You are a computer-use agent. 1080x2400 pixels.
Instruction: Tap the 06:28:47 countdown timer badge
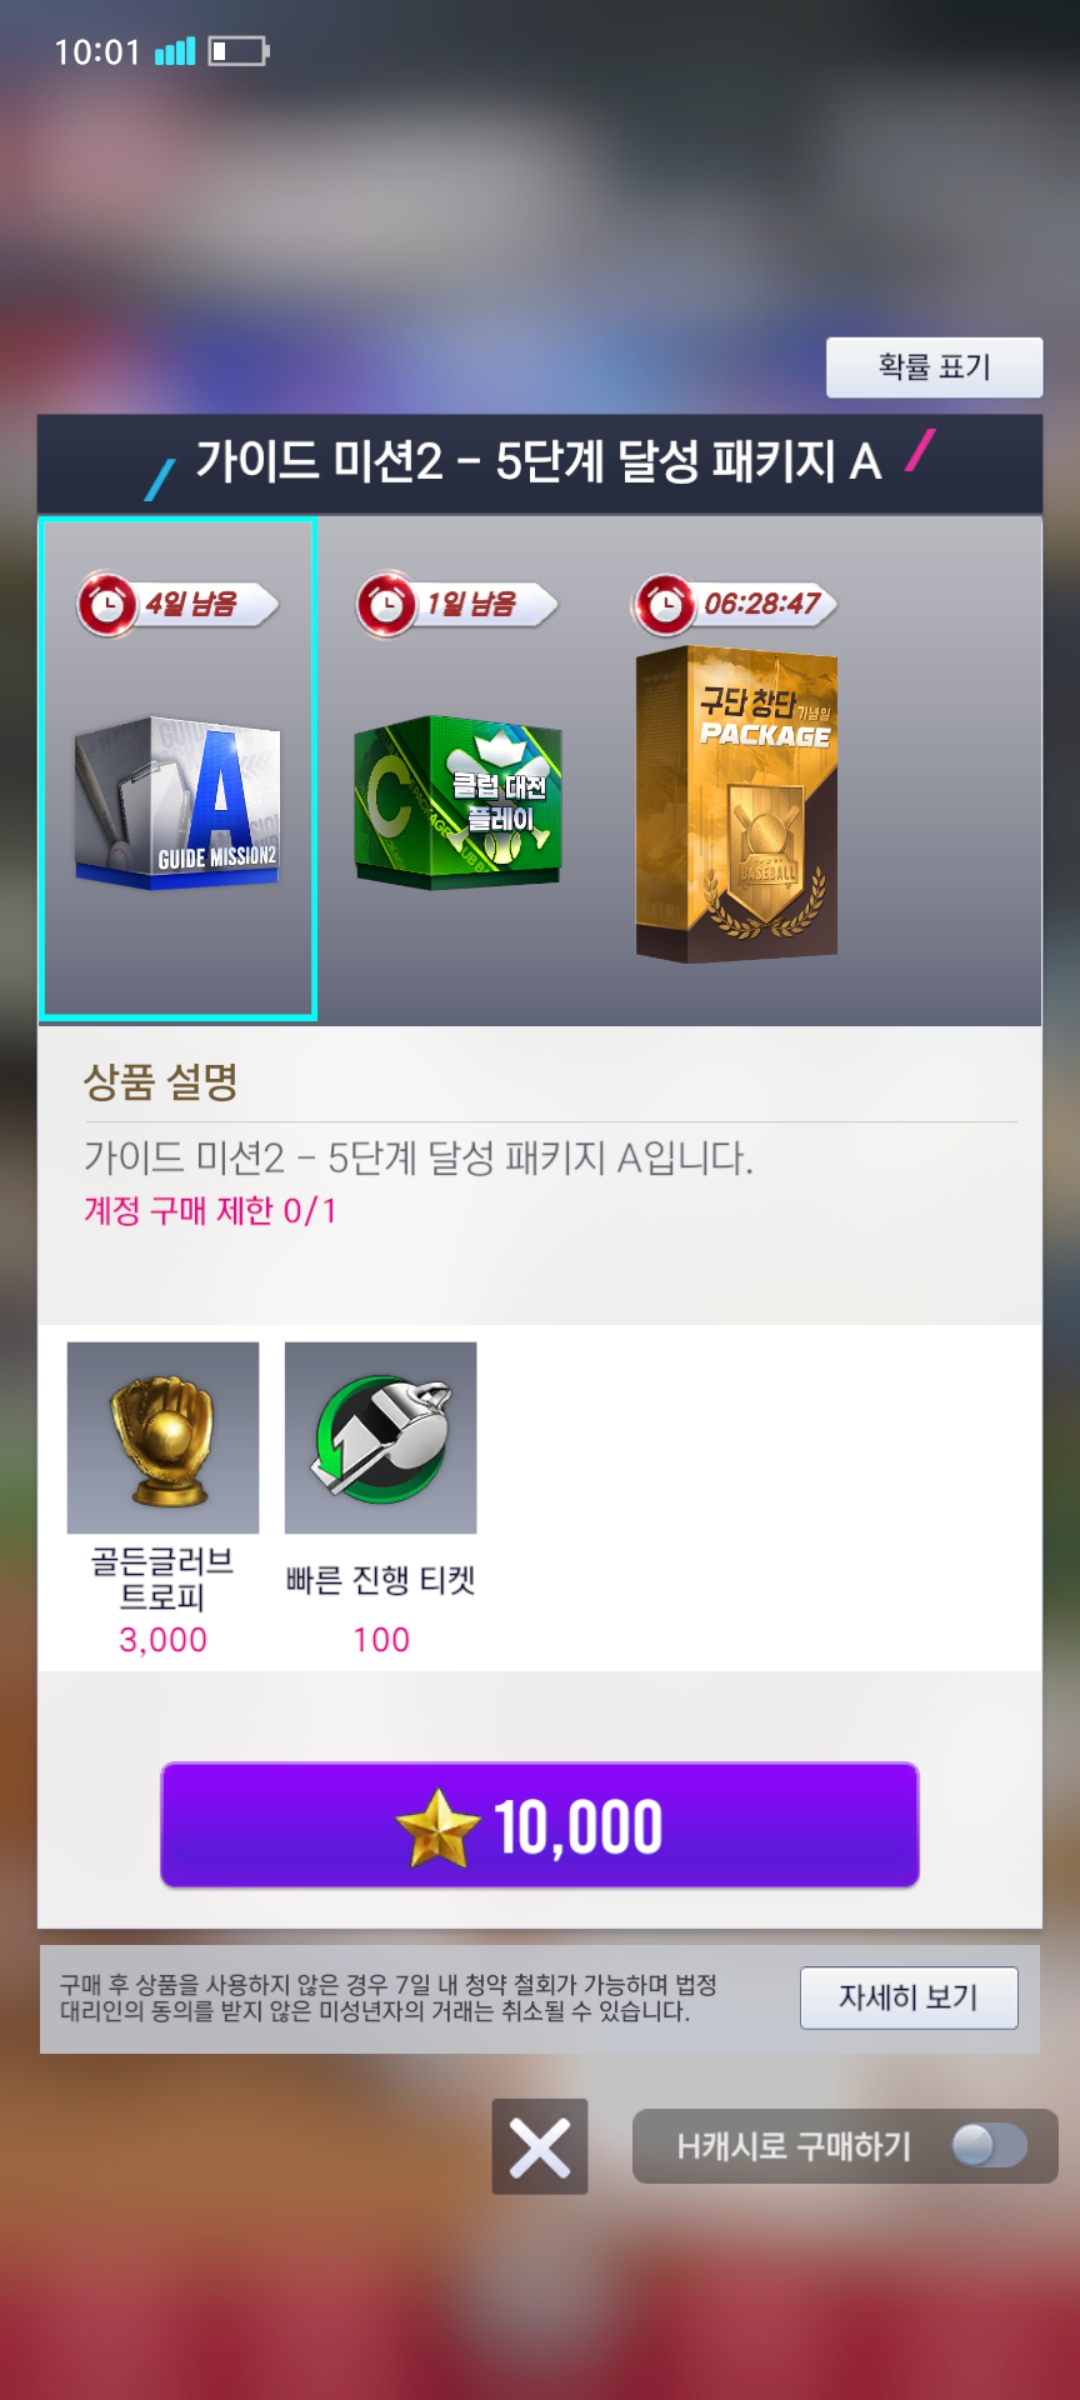[x=736, y=604]
